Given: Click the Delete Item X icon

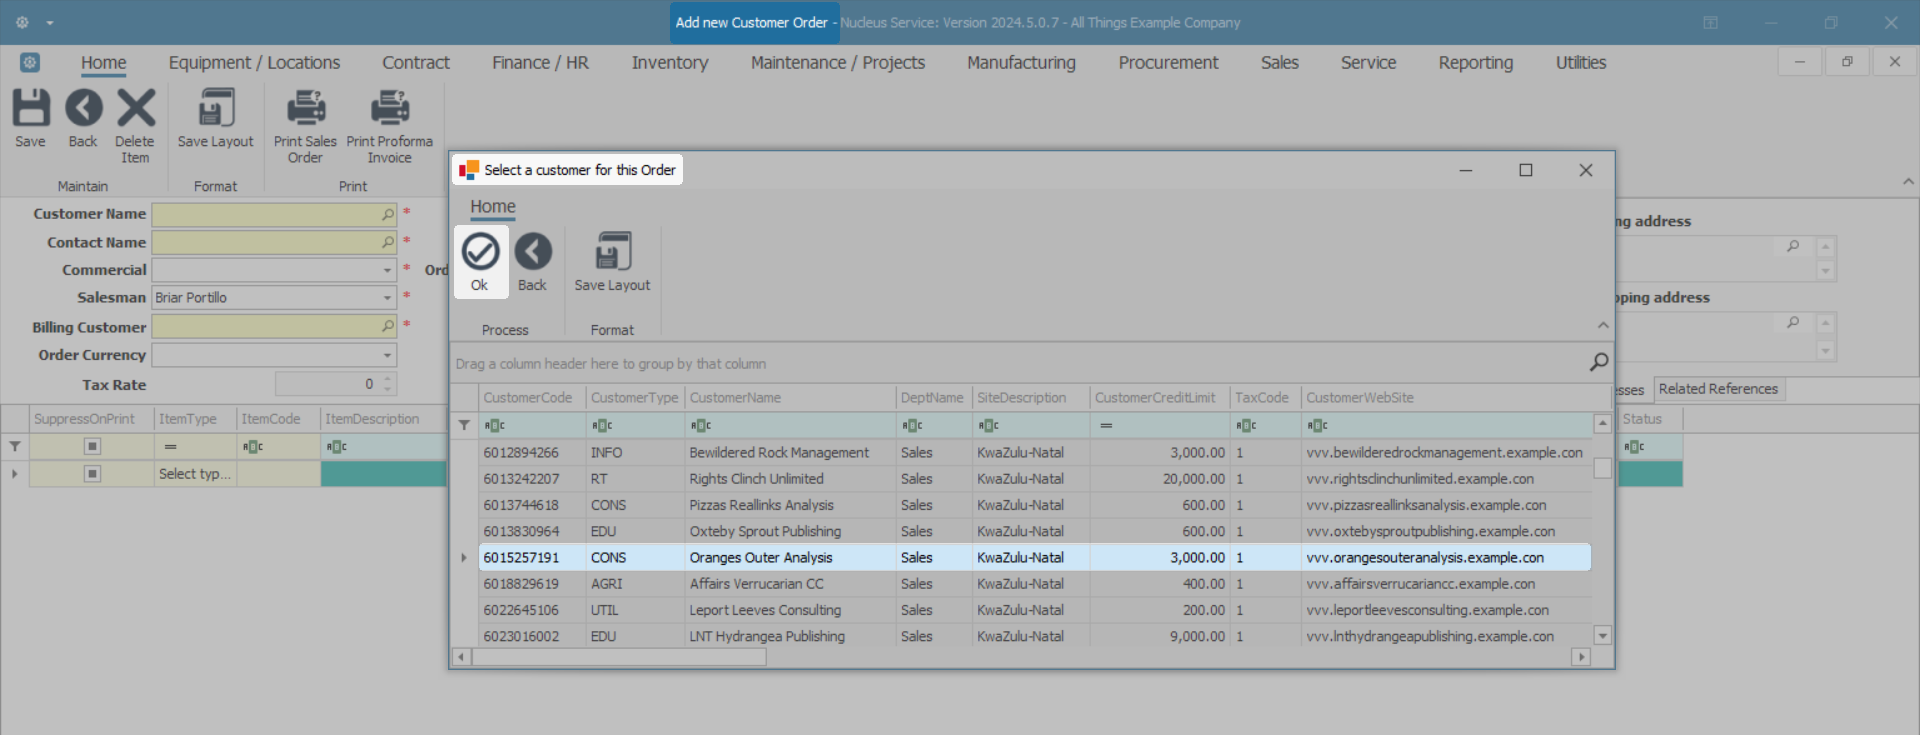Looking at the screenshot, I should click(135, 108).
